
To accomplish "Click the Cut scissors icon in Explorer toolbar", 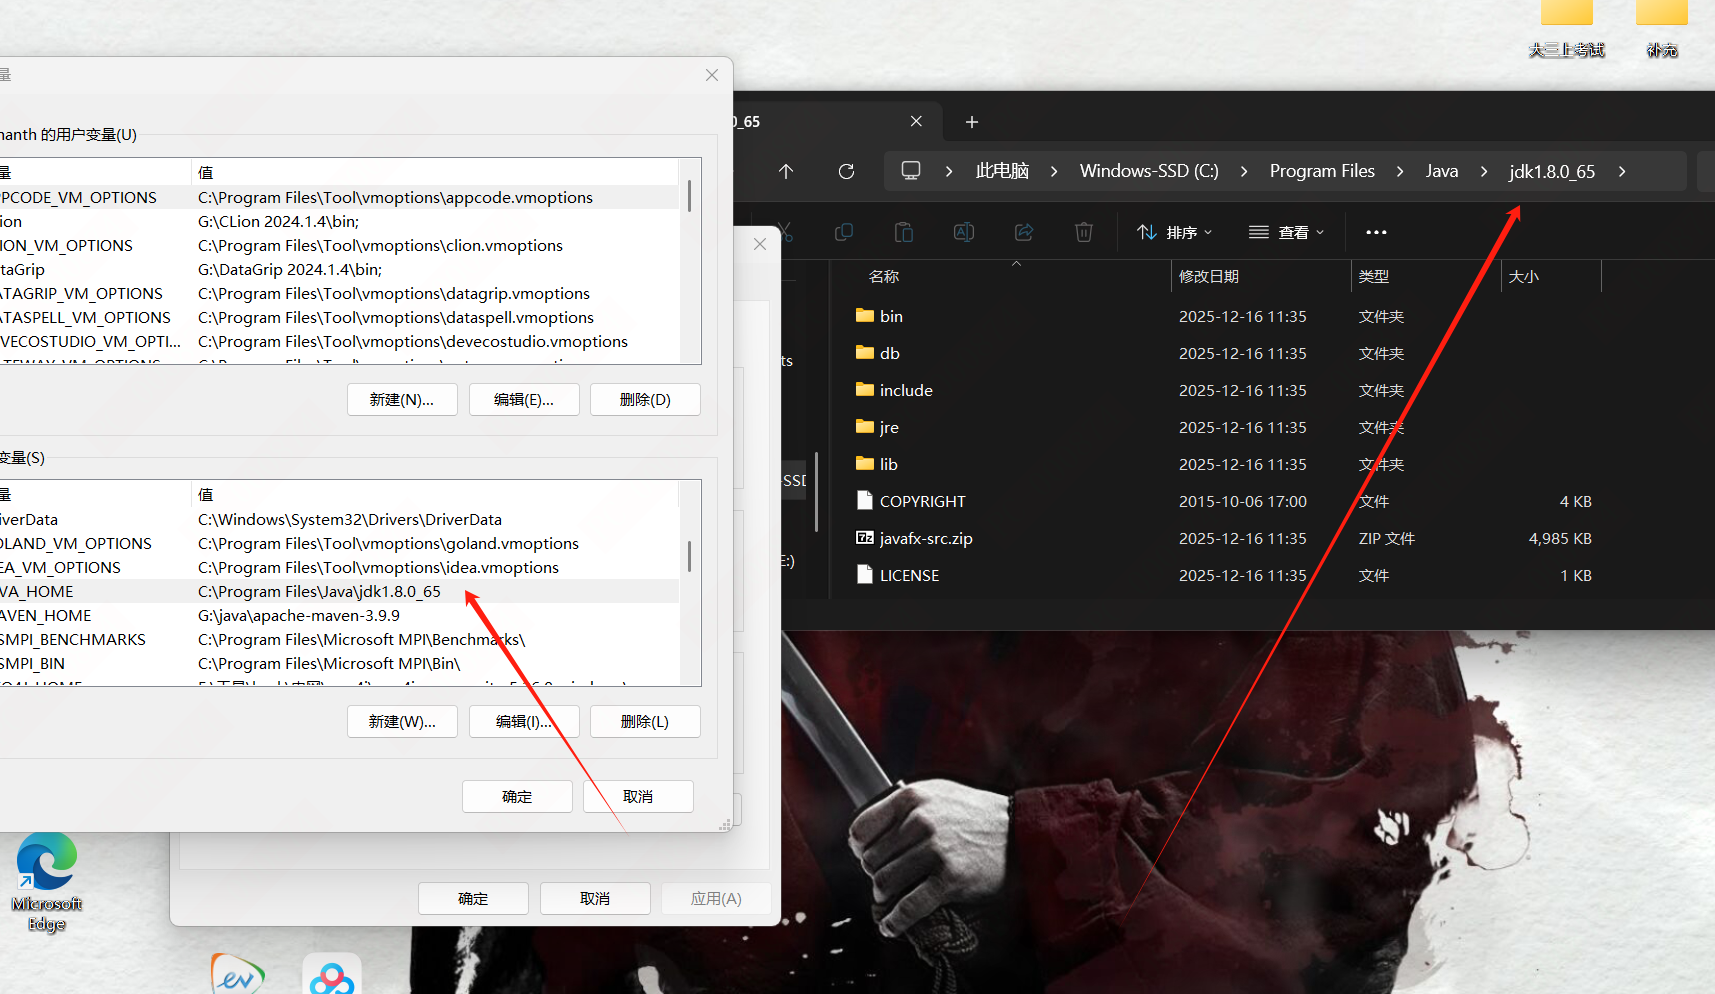I will pos(786,232).
